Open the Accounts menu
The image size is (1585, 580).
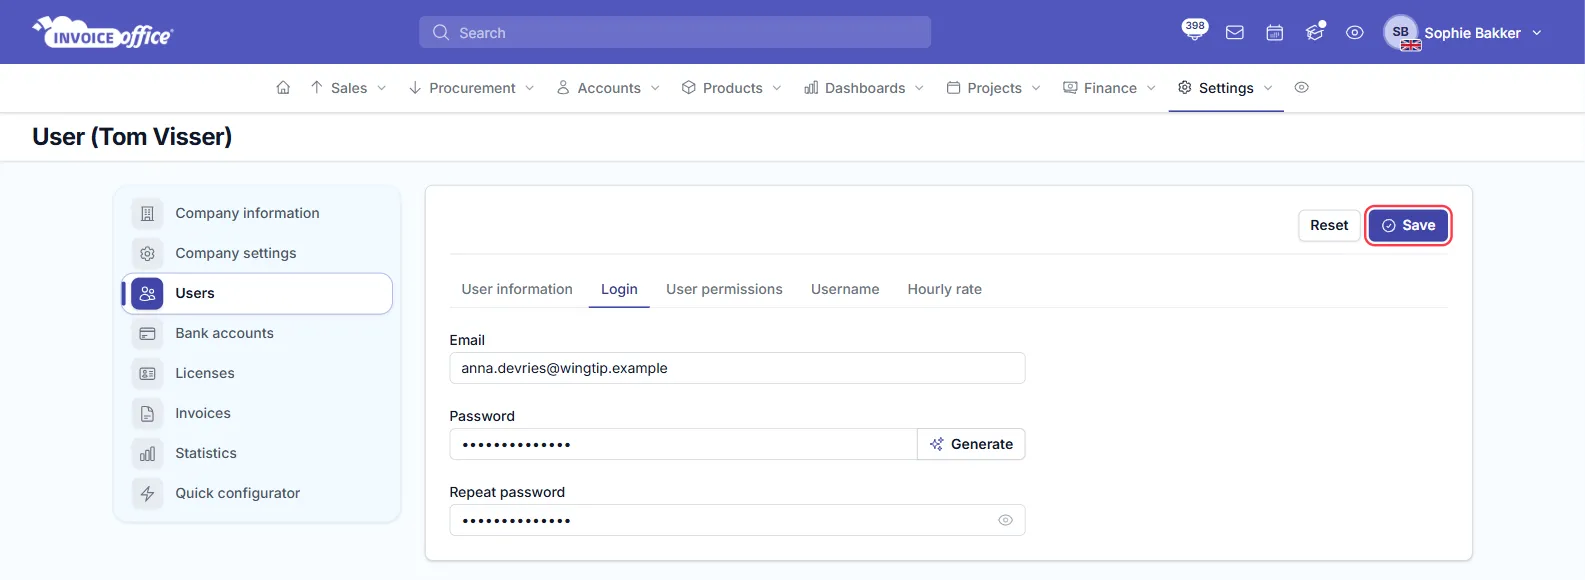(608, 88)
